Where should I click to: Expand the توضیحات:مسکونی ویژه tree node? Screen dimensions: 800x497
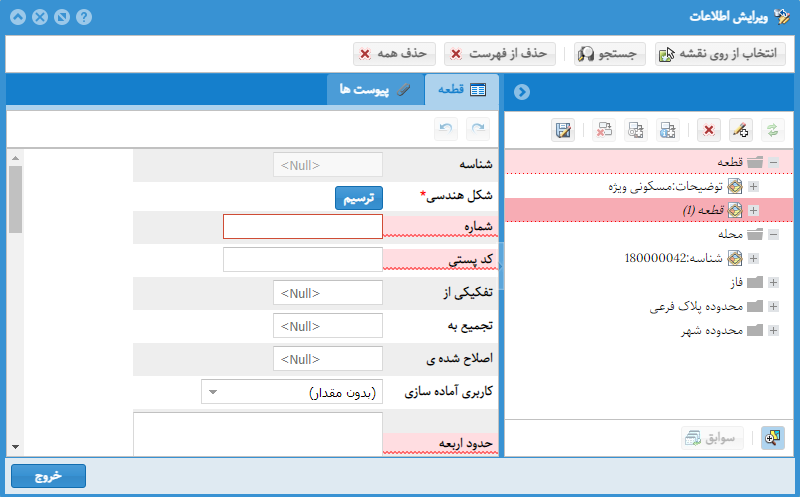(x=753, y=186)
